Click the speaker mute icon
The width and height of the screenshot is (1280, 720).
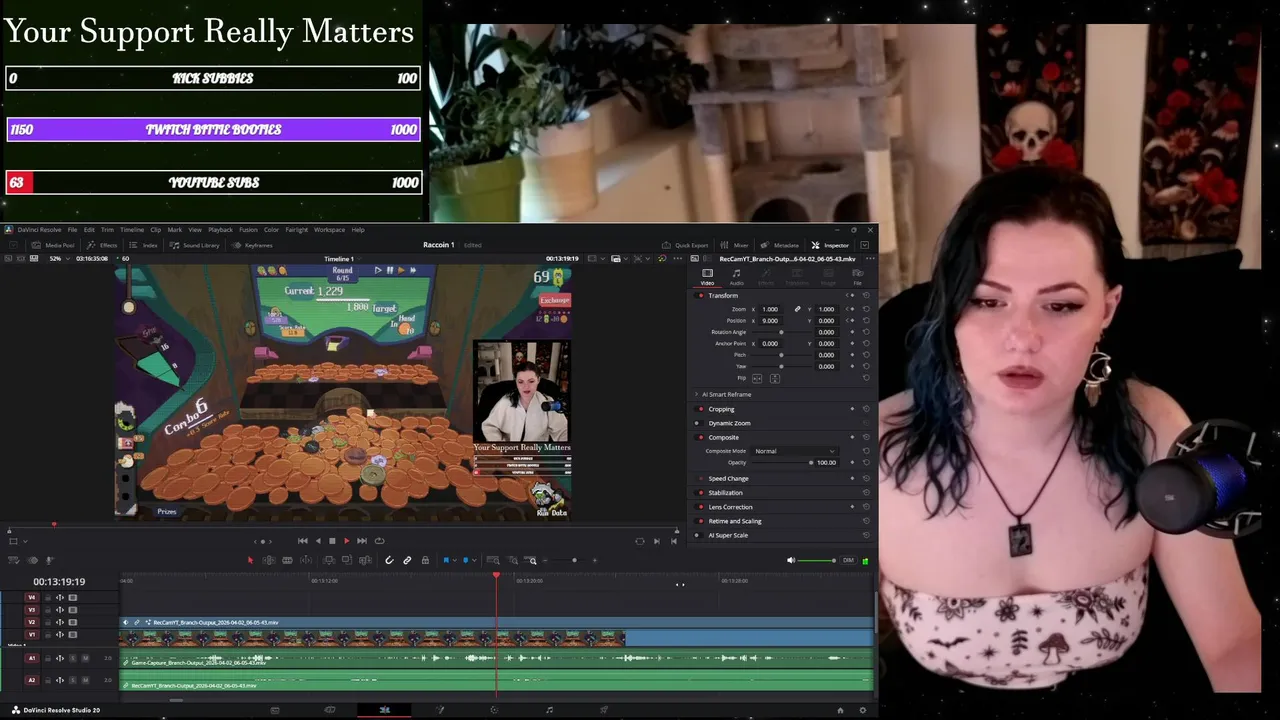[791, 560]
